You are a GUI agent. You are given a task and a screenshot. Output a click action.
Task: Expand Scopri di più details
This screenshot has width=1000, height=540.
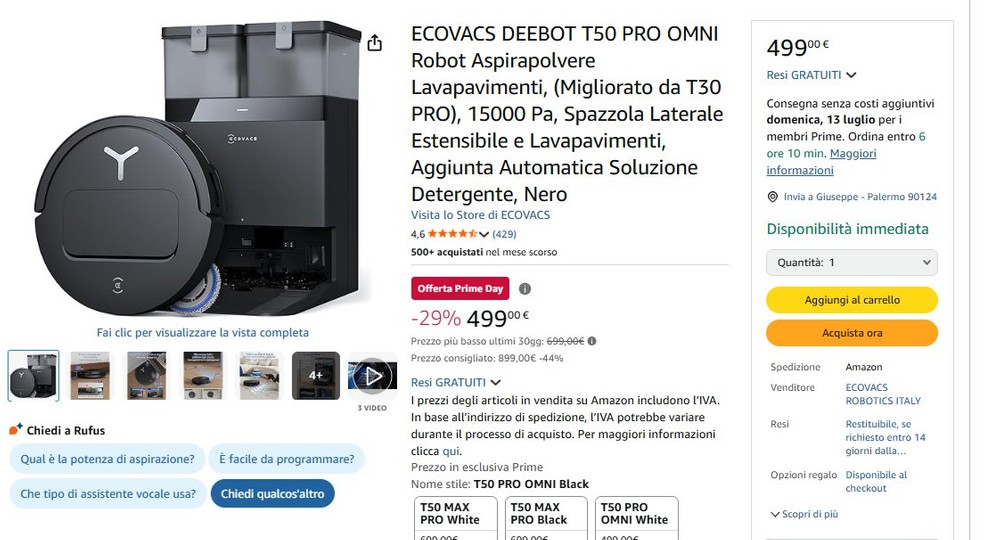pos(804,514)
